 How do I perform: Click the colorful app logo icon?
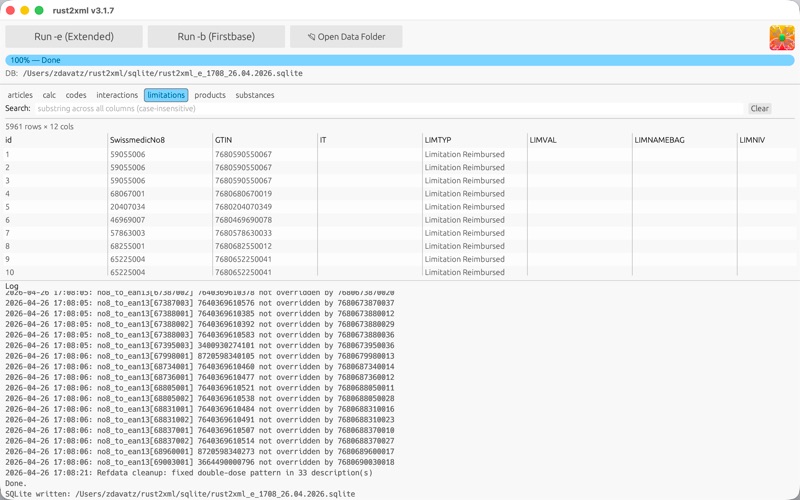tap(782, 38)
